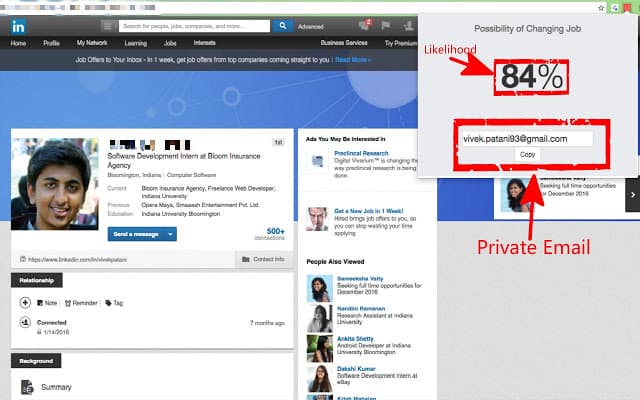Click Ankita Shetty's photo thumbnail
Image resolution: width=640 pixels, height=400 pixels.
320,349
